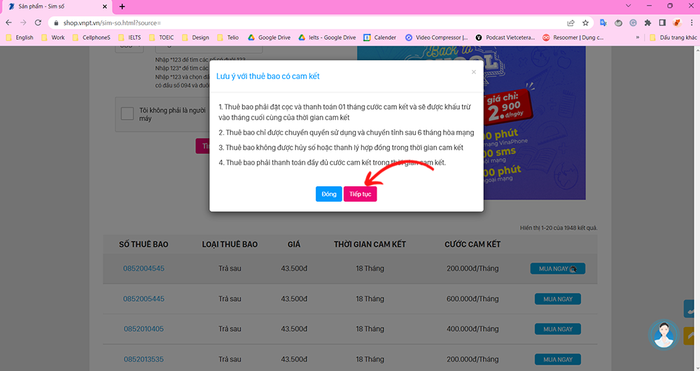
Task: Go forward with browser forward arrow
Action: (23, 23)
